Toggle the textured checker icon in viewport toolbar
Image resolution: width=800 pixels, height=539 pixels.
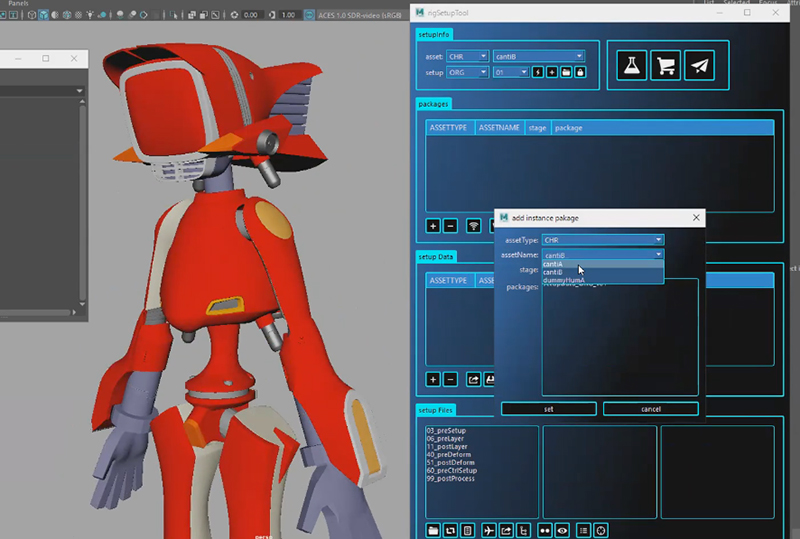79,15
